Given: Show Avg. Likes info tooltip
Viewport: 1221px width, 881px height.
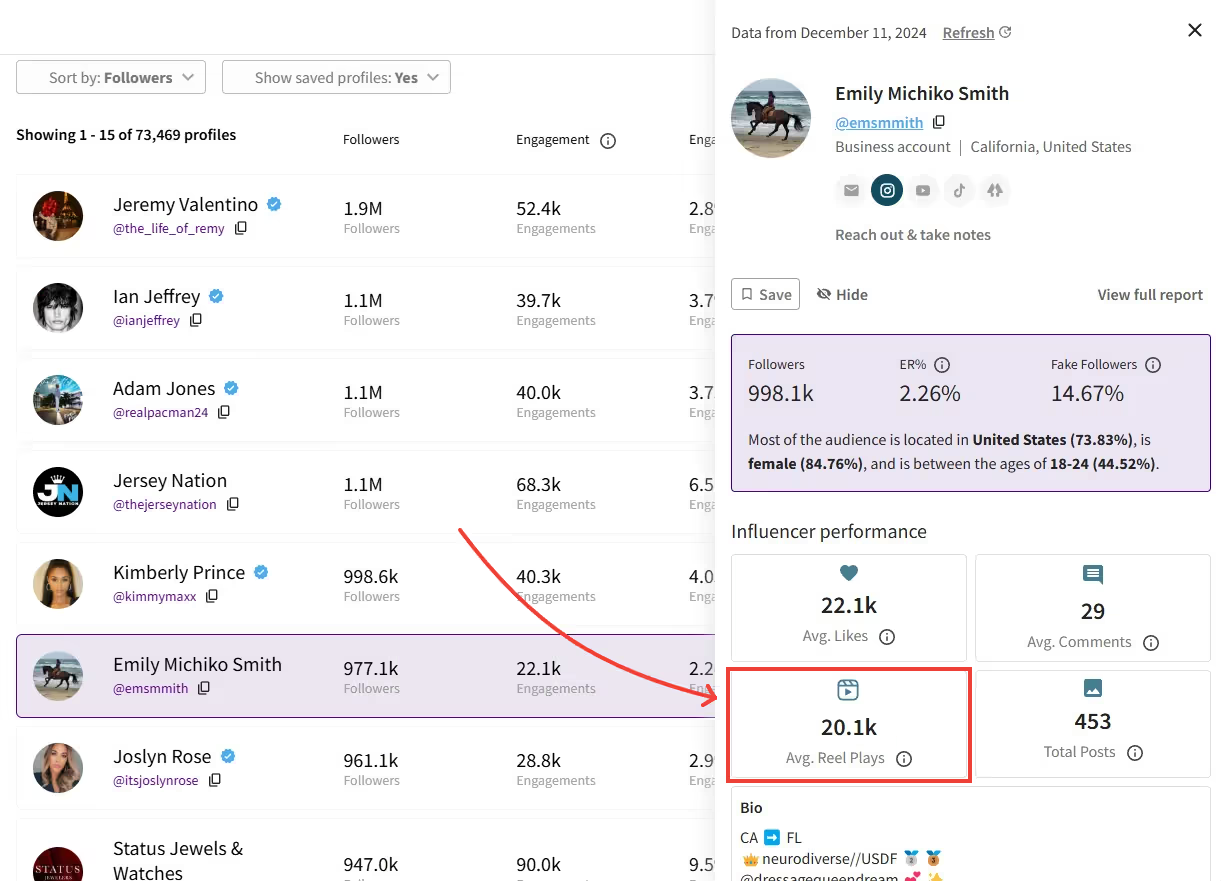Looking at the screenshot, I should coord(887,637).
